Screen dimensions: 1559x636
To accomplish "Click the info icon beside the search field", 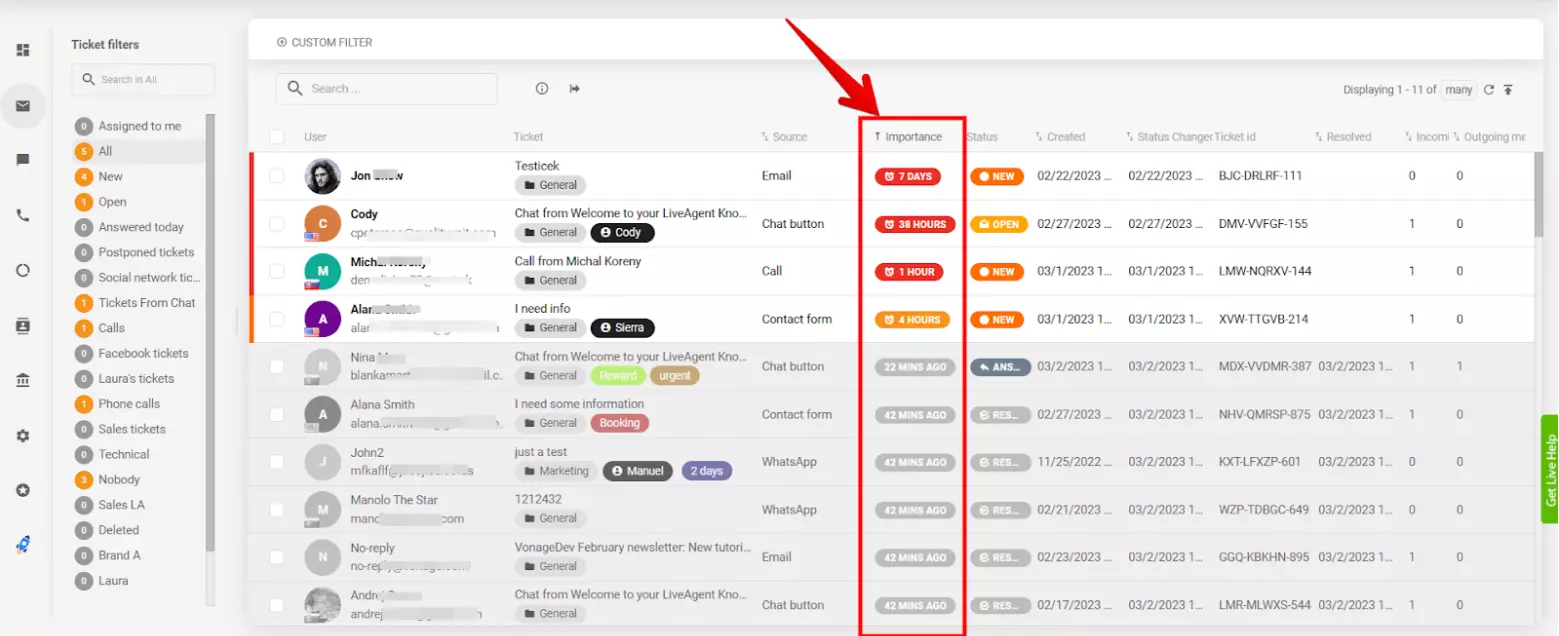I will coord(541,88).
